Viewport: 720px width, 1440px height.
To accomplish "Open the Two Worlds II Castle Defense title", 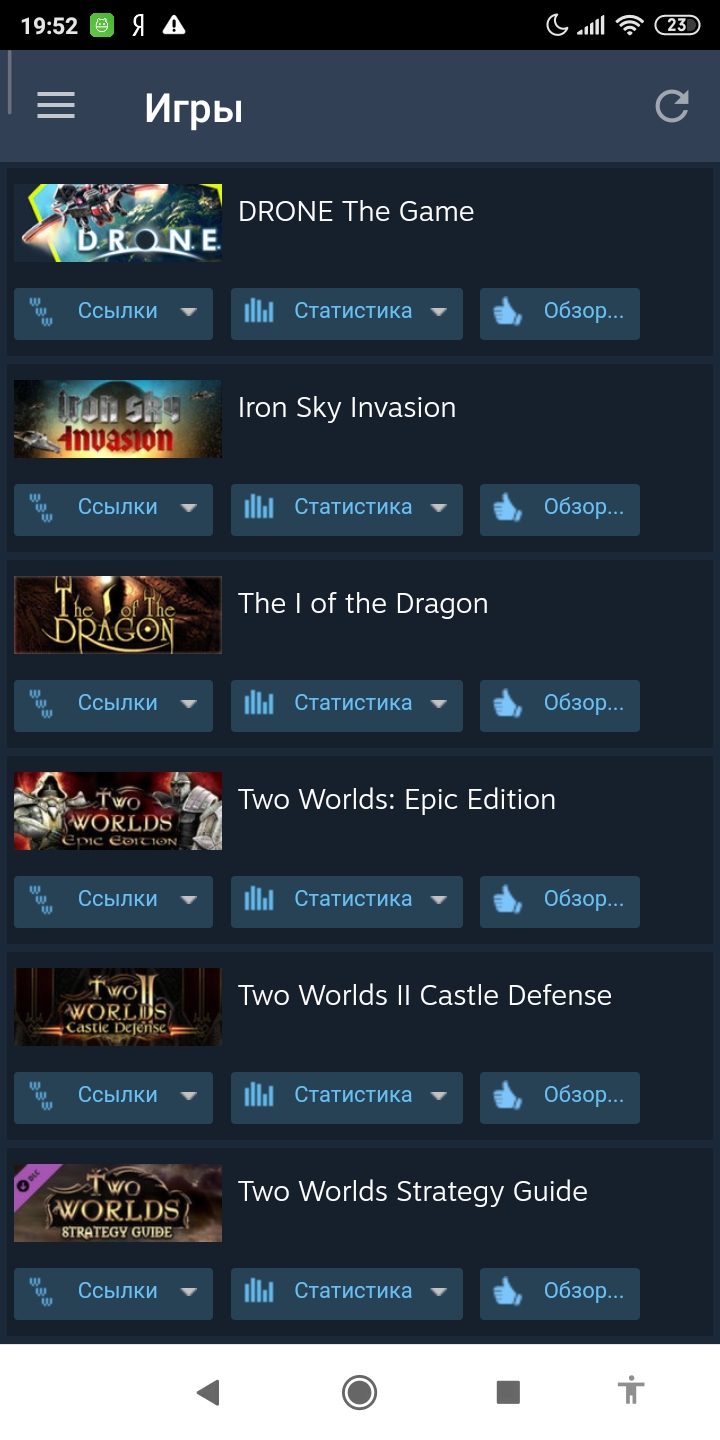I will 425,996.
